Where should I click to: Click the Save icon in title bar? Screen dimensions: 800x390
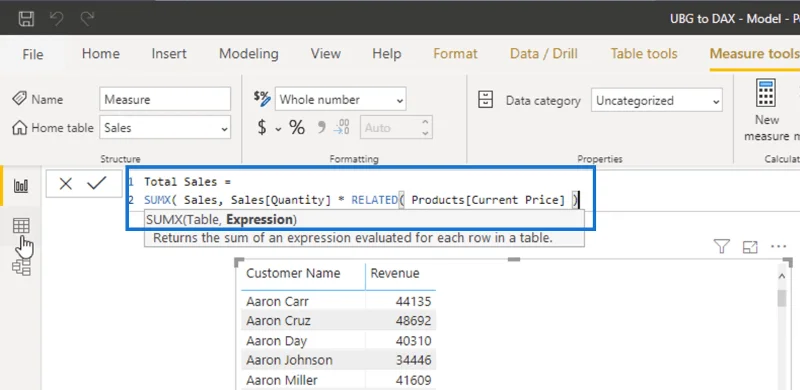[26, 19]
